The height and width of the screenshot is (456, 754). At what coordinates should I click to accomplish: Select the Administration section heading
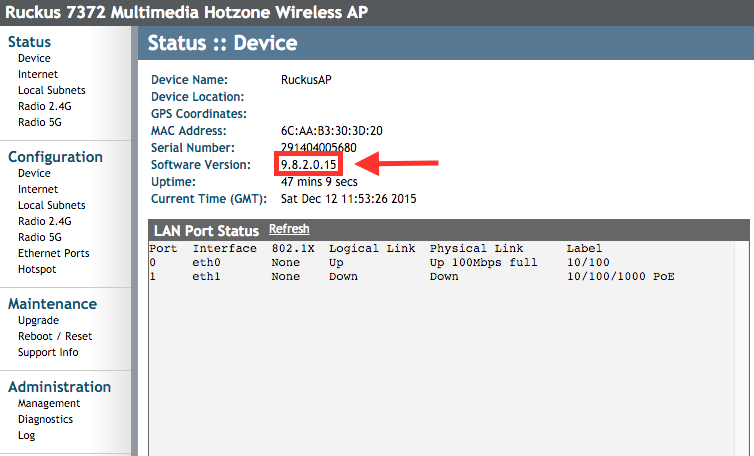(60, 387)
